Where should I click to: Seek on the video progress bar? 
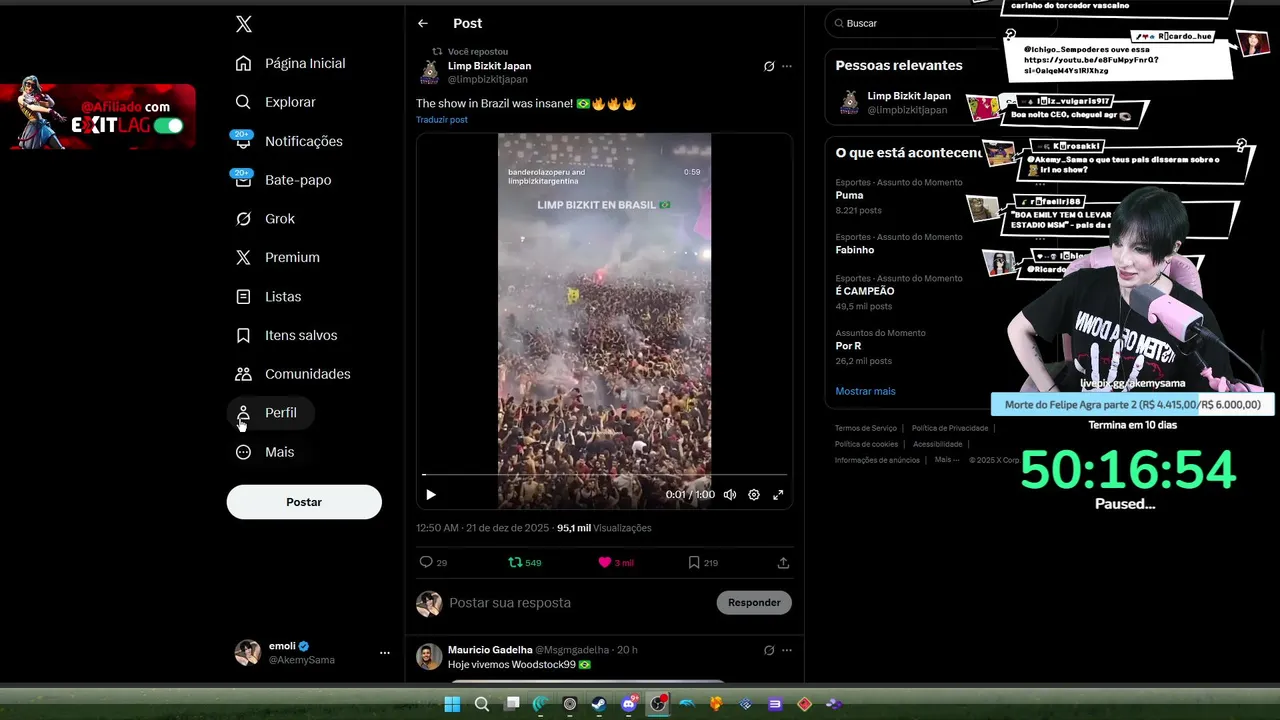(x=605, y=475)
